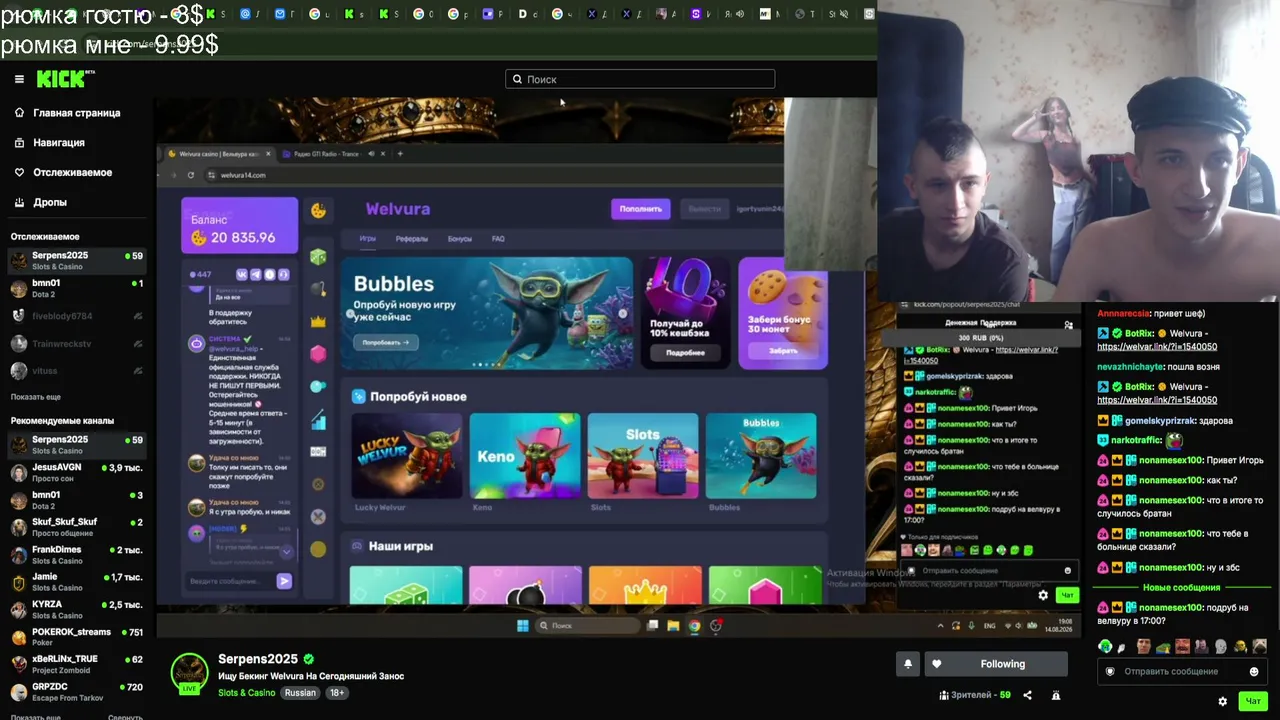This screenshot has width=1280, height=720.
Task: Click the Telegram icon in Welvura chat header
Action: coord(256,274)
